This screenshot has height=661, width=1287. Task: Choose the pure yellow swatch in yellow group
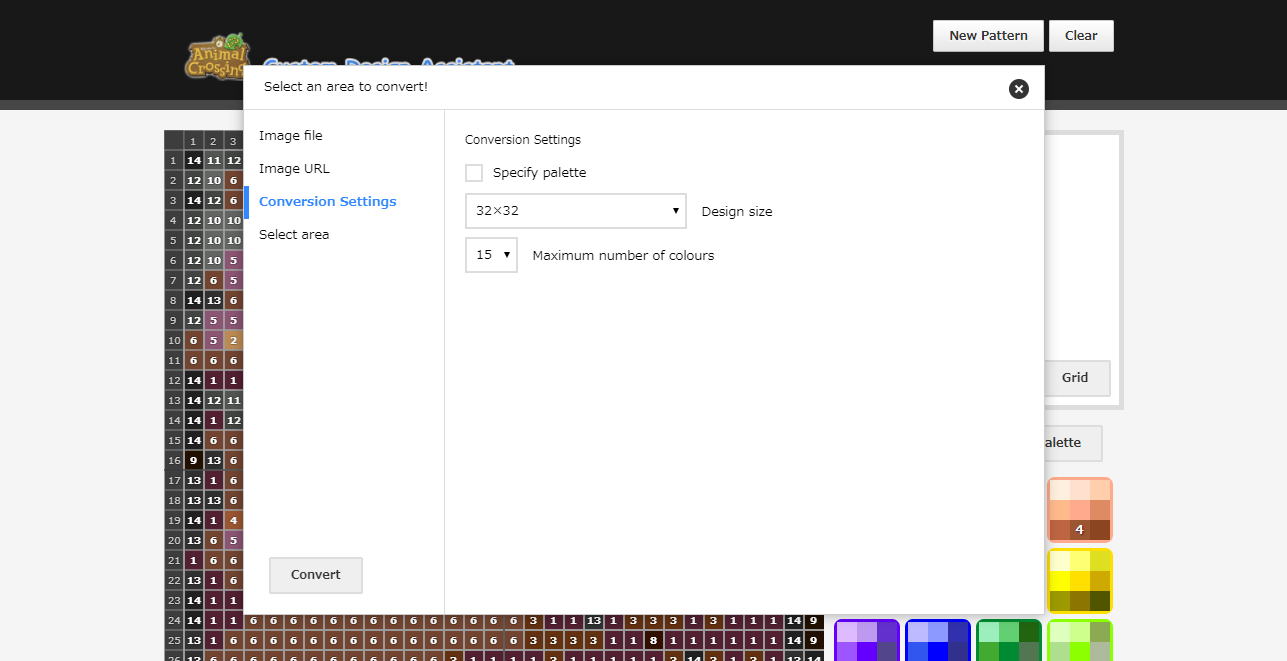click(x=1060, y=581)
